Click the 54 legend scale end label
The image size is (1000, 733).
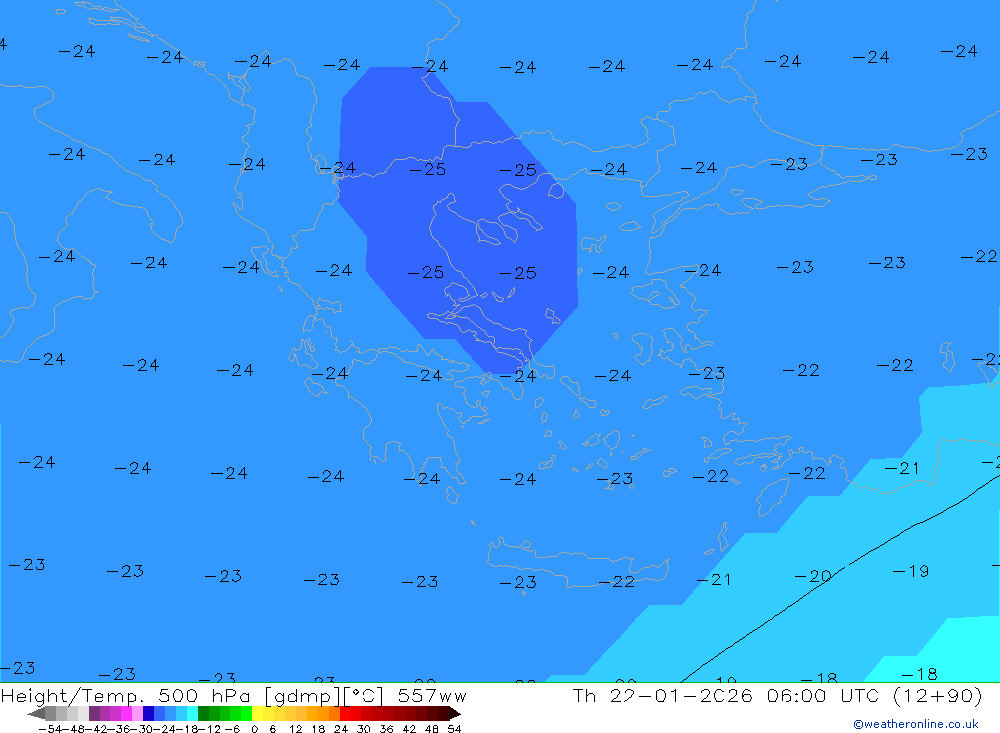[x=454, y=729]
